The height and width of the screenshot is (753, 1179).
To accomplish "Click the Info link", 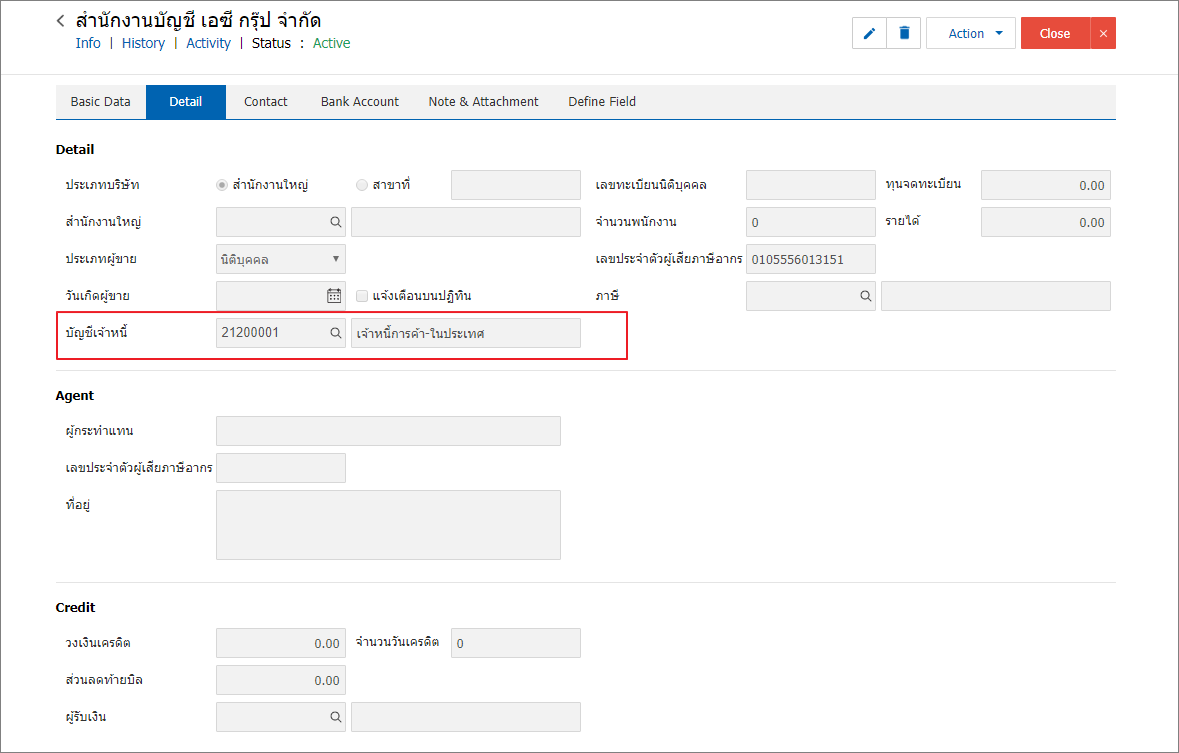I will (x=88, y=43).
